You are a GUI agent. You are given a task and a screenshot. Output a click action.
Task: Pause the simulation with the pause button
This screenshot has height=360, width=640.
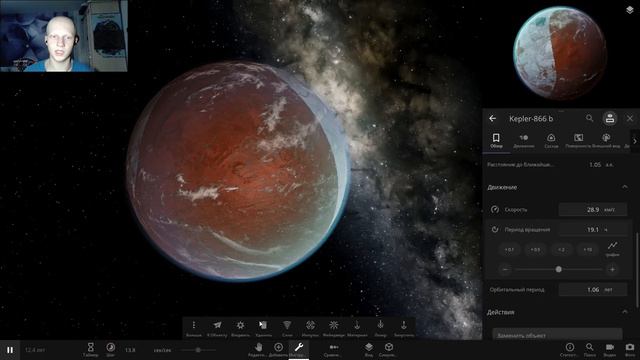coord(10,350)
